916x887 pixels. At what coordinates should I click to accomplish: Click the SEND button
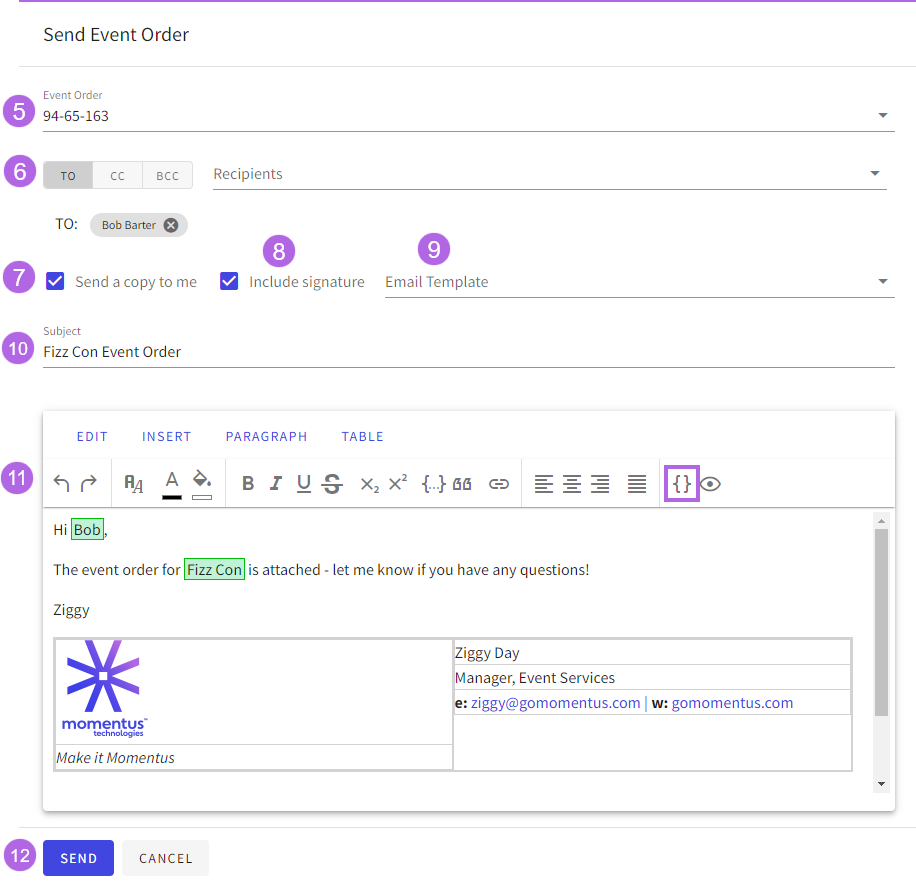click(x=78, y=858)
